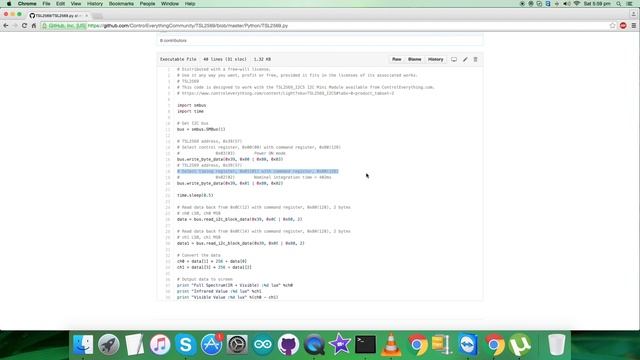Viewport: 640px width, 360px height.
Task: Click the 'bus = smbus.SMBus(1)' line
Action: 201,129
